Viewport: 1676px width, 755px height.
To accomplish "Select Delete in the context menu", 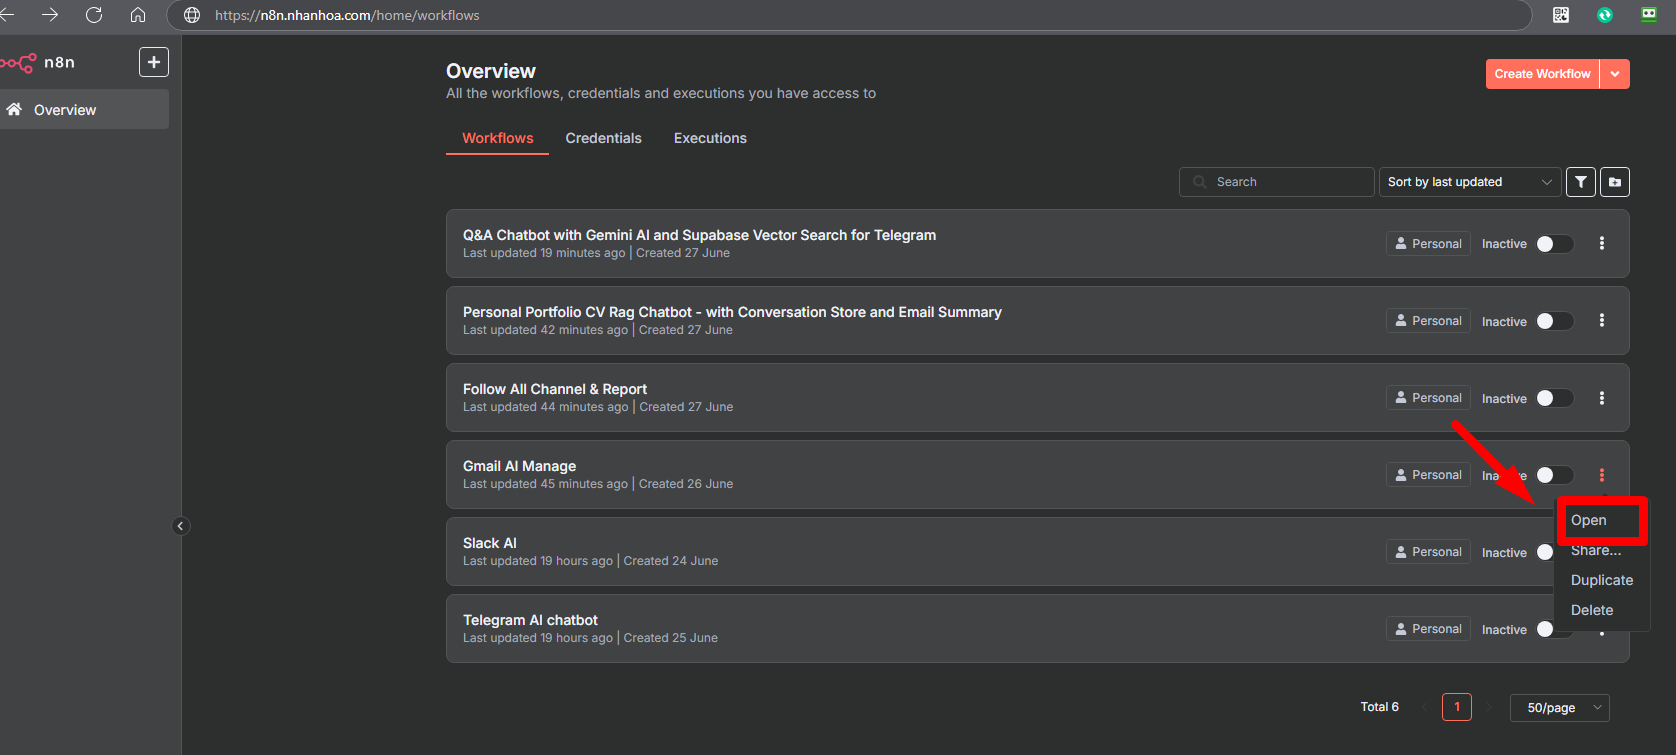I will pyautogui.click(x=1600, y=610).
